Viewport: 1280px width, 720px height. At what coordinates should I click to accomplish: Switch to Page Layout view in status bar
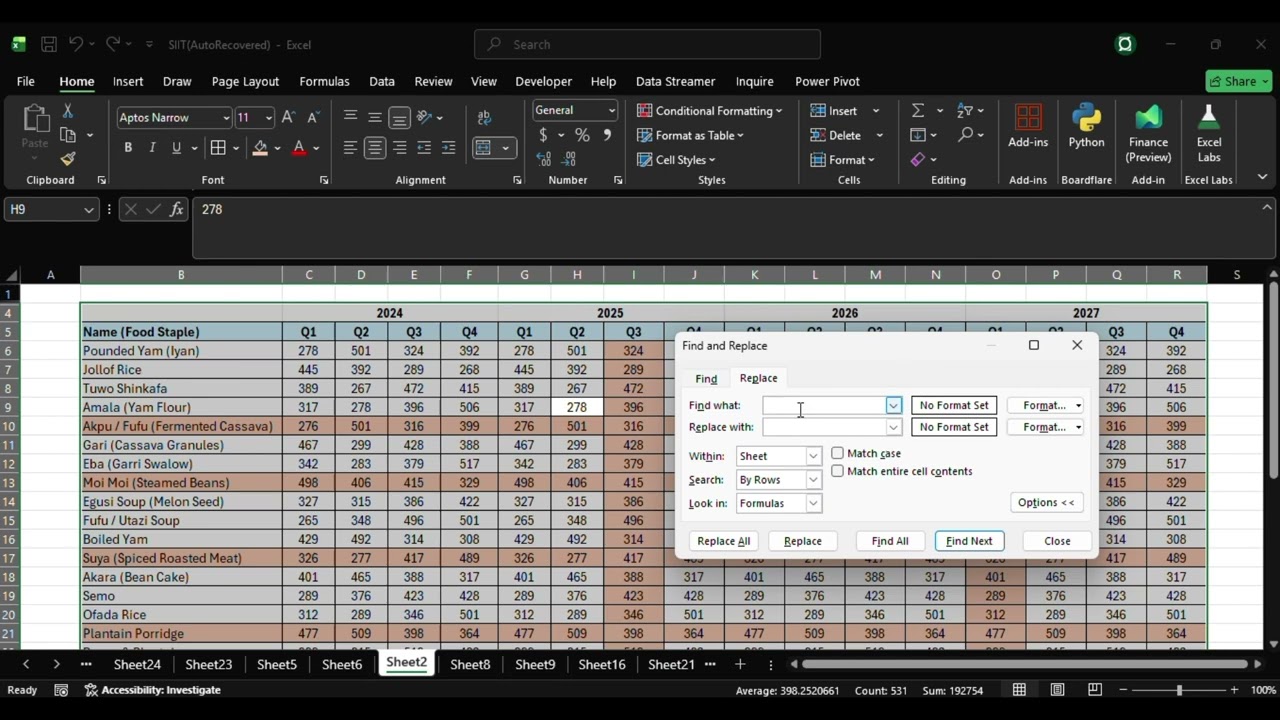[x=1057, y=690]
